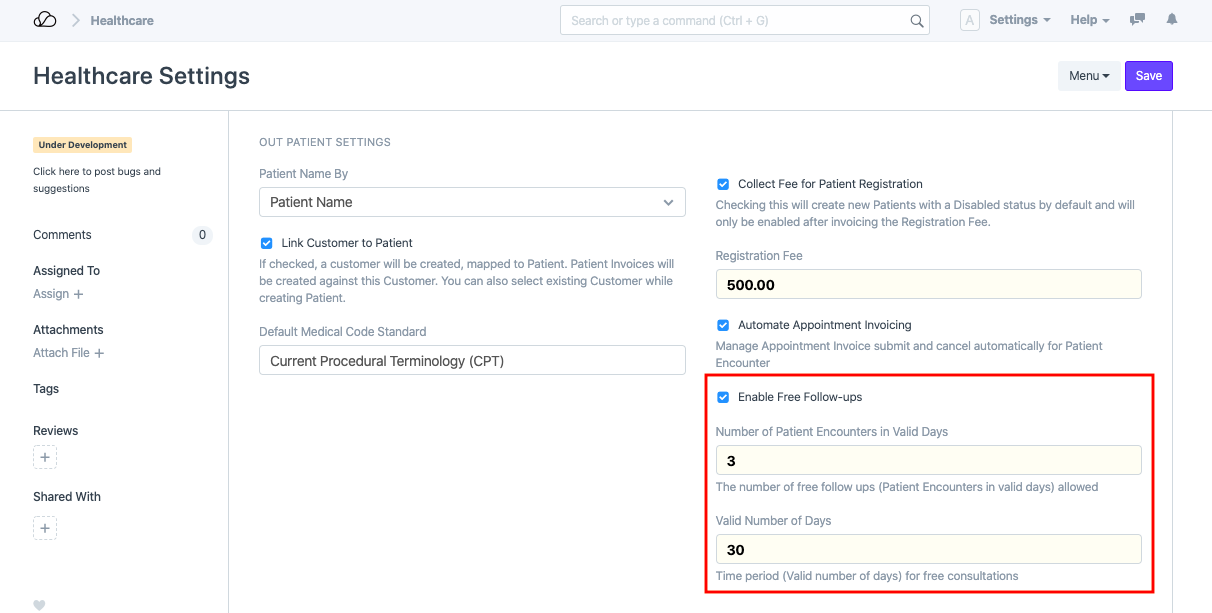Open the Menu dropdown button

click(x=1089, y=76)
